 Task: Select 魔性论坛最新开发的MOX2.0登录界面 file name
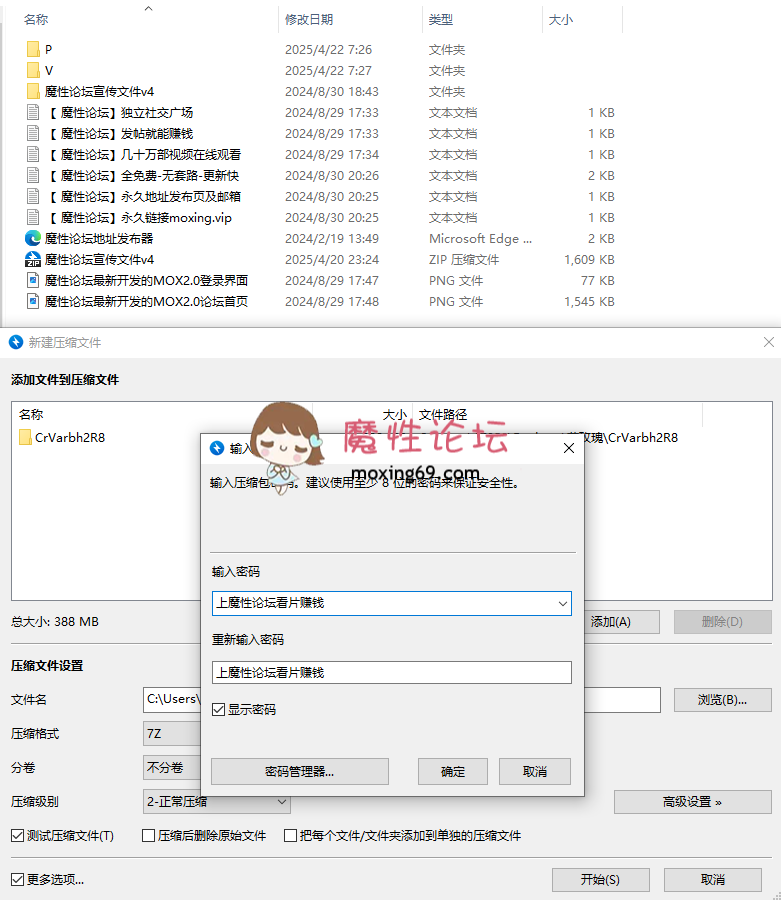pos(146,281)
